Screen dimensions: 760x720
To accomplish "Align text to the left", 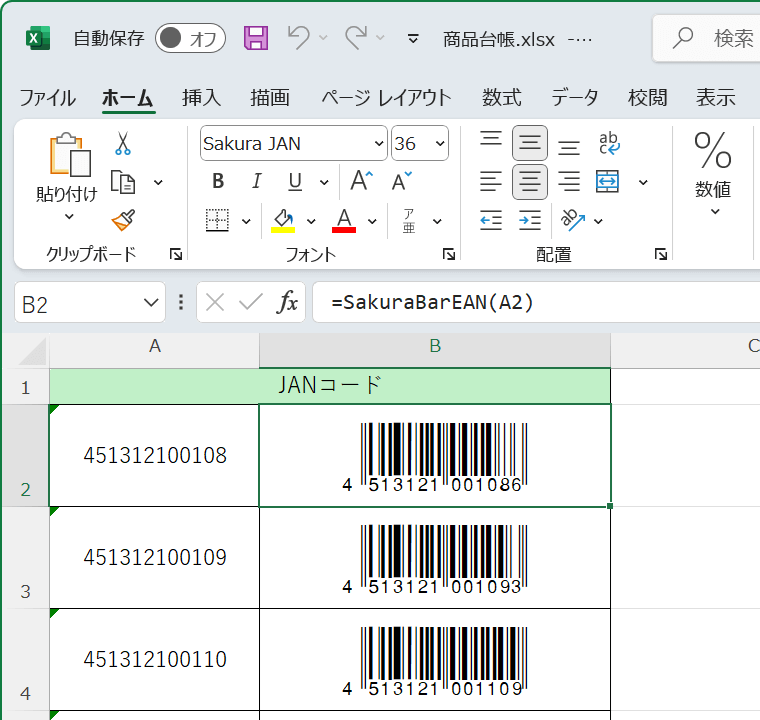I will click(x=491, y=182).
